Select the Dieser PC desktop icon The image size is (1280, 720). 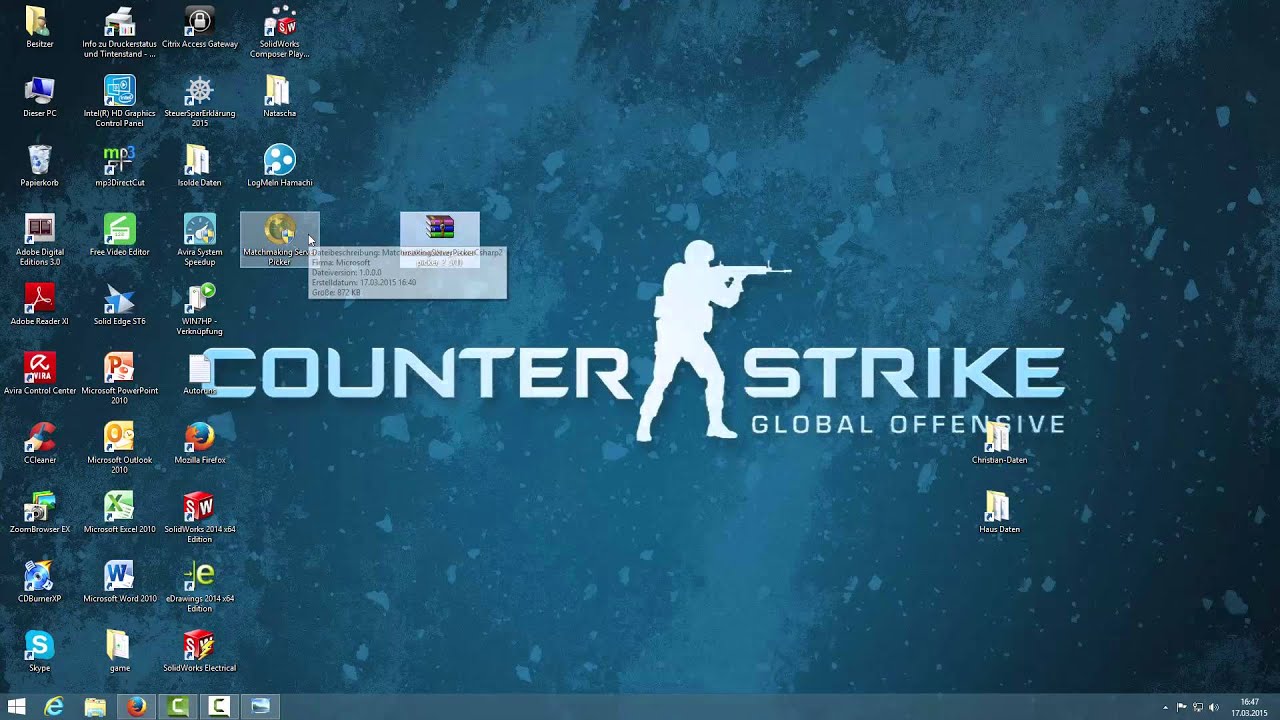pos(40,97)
